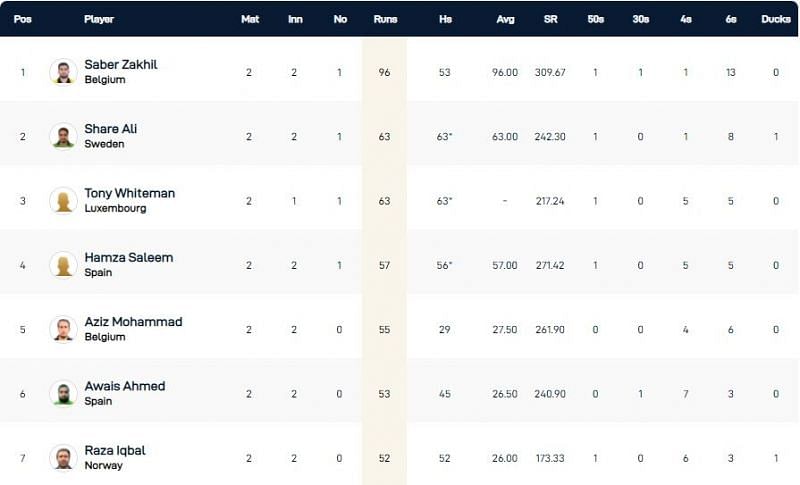800x485 pixels.
Task: Sort by the 6s column header
Action: point(731,19)
